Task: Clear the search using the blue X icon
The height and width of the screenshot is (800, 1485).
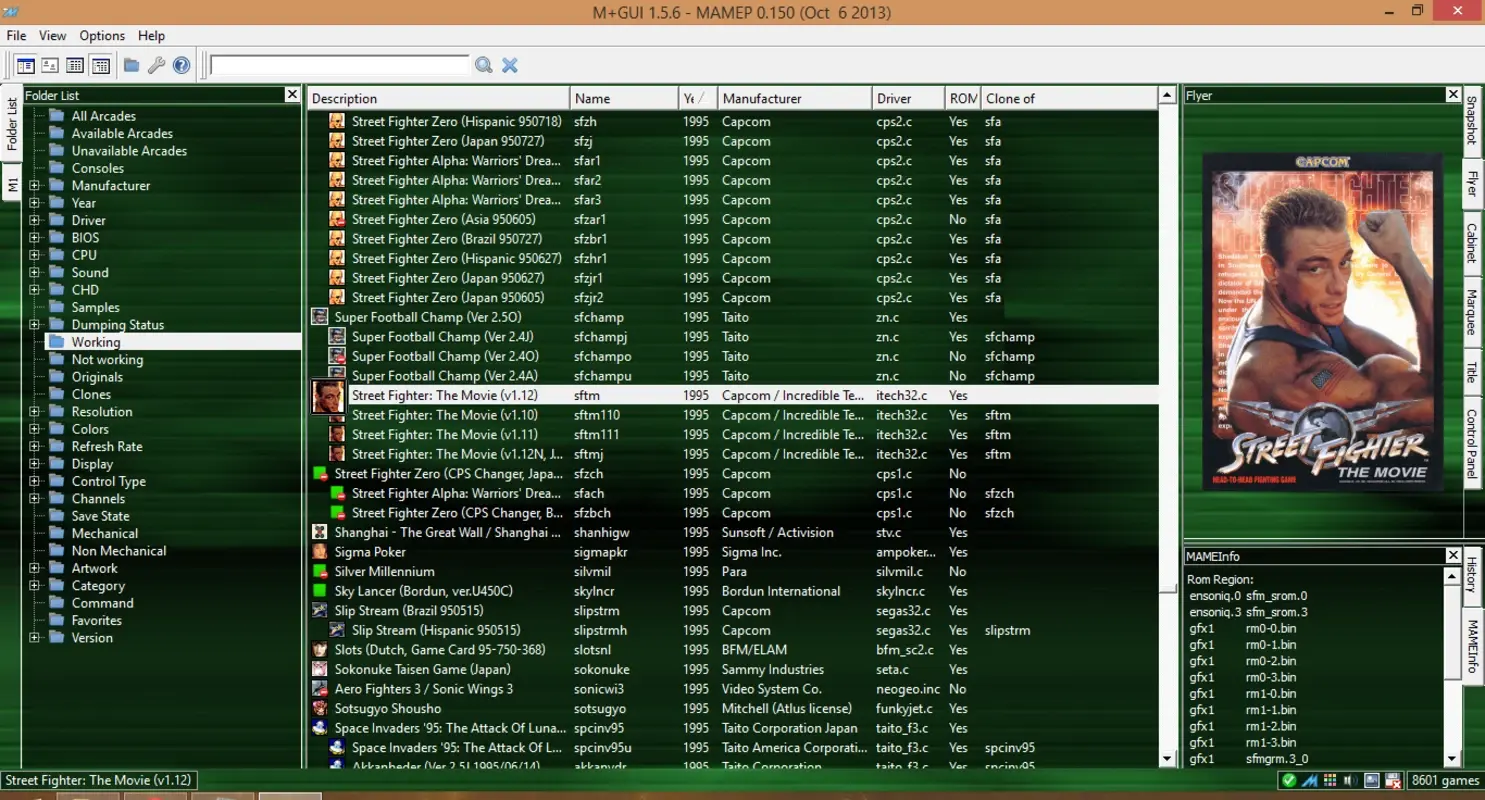Action: [x=510, y=65]
